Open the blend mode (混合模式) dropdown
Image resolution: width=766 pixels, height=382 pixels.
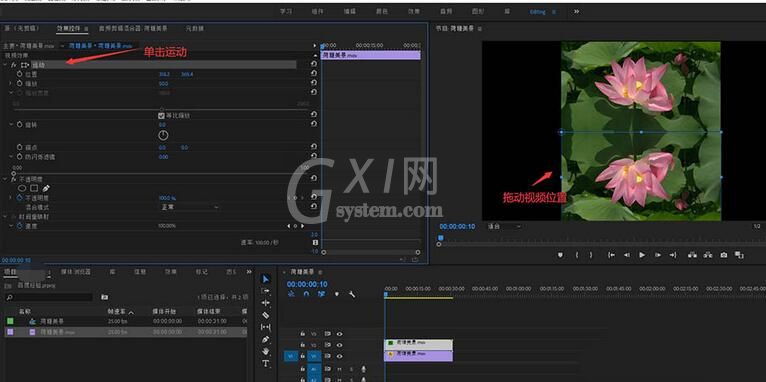190,207
